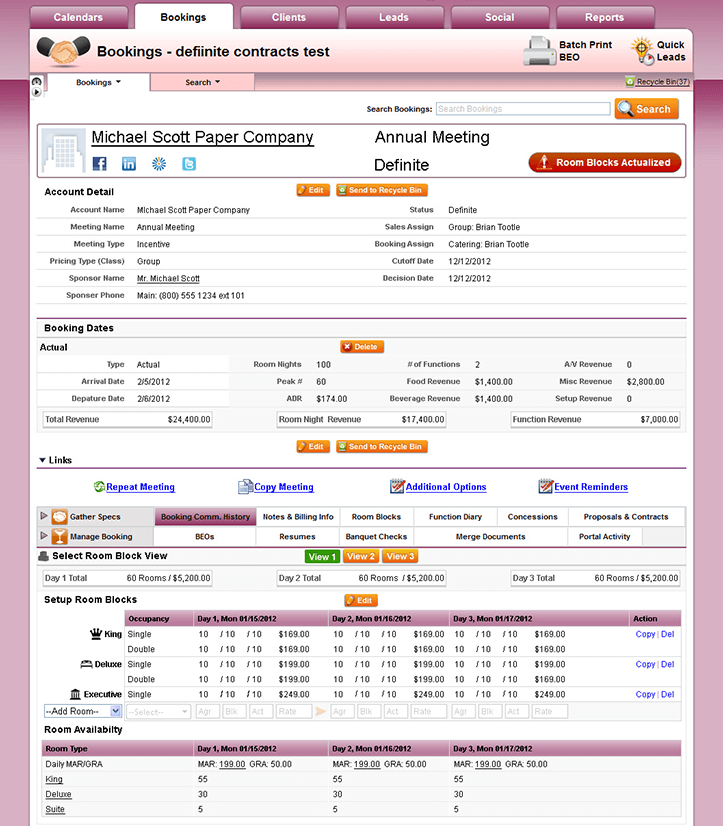Click the orange Search button
The height and width of the screenshot is (826, 723).
pos(647,109)
